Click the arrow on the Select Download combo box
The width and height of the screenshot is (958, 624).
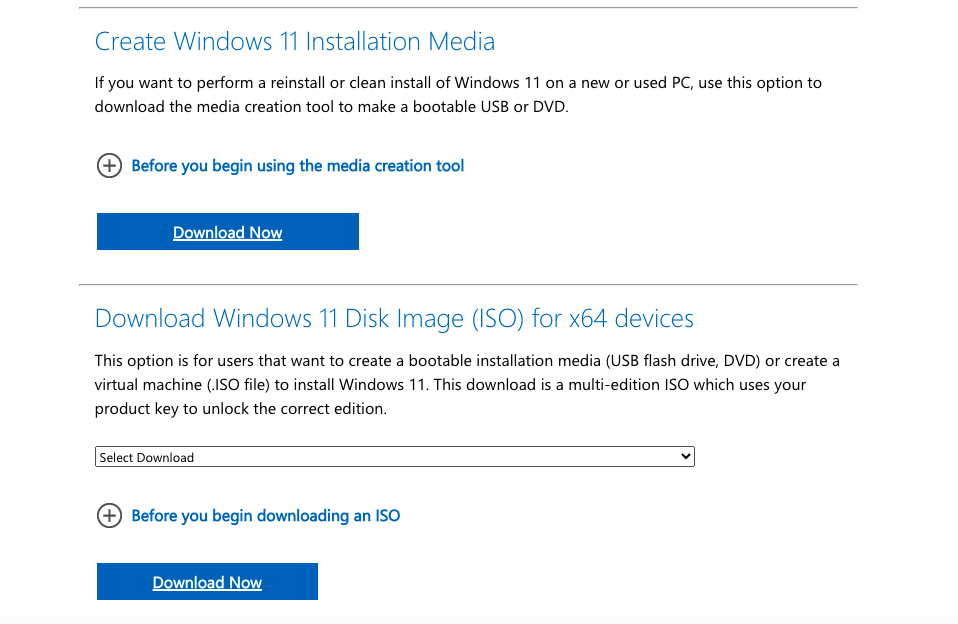(685, 457)
